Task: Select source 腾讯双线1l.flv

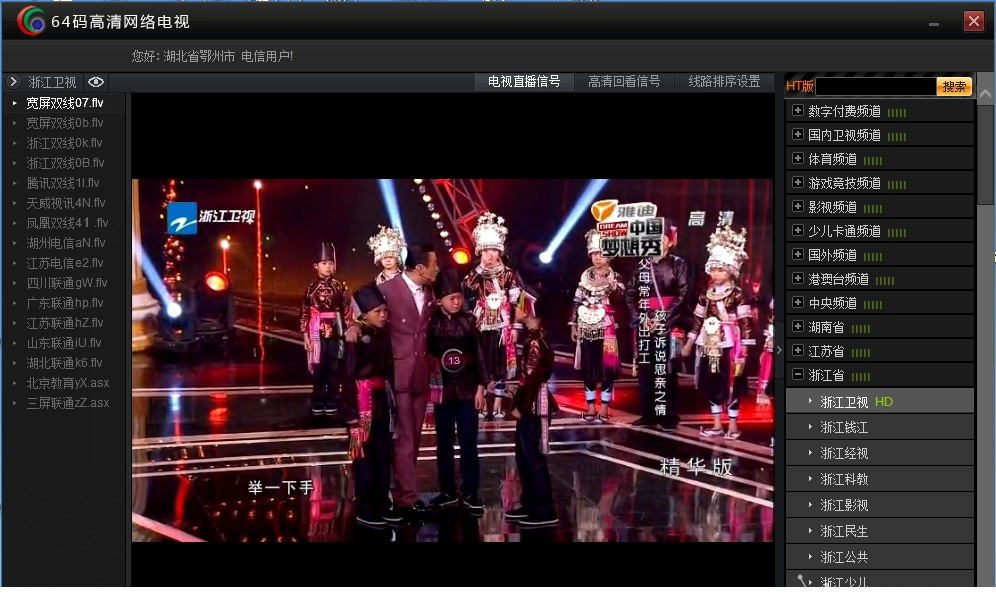Action: pos(65,183)
